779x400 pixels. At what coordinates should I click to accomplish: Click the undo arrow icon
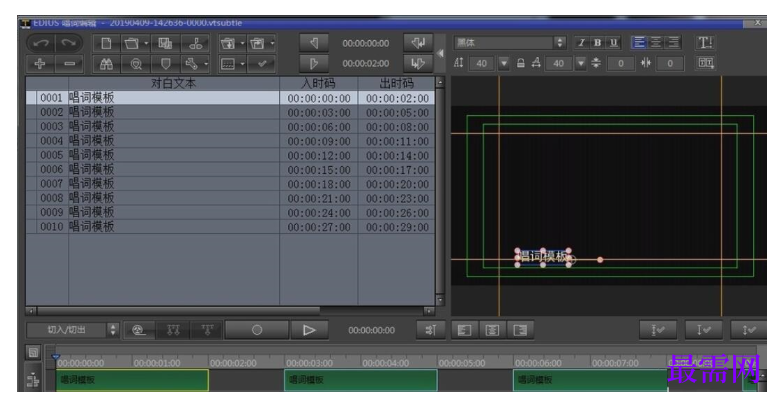pyautogui.click(x=41, y=43)
